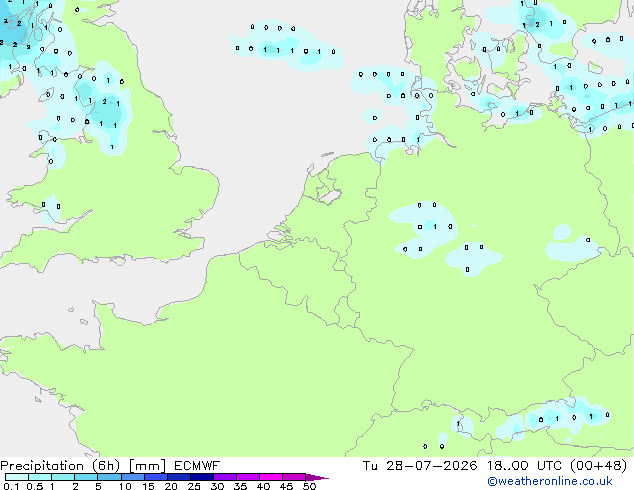Select the 20–25 mm legend color swatch
634x490 pixels.
tap(178, 477)
